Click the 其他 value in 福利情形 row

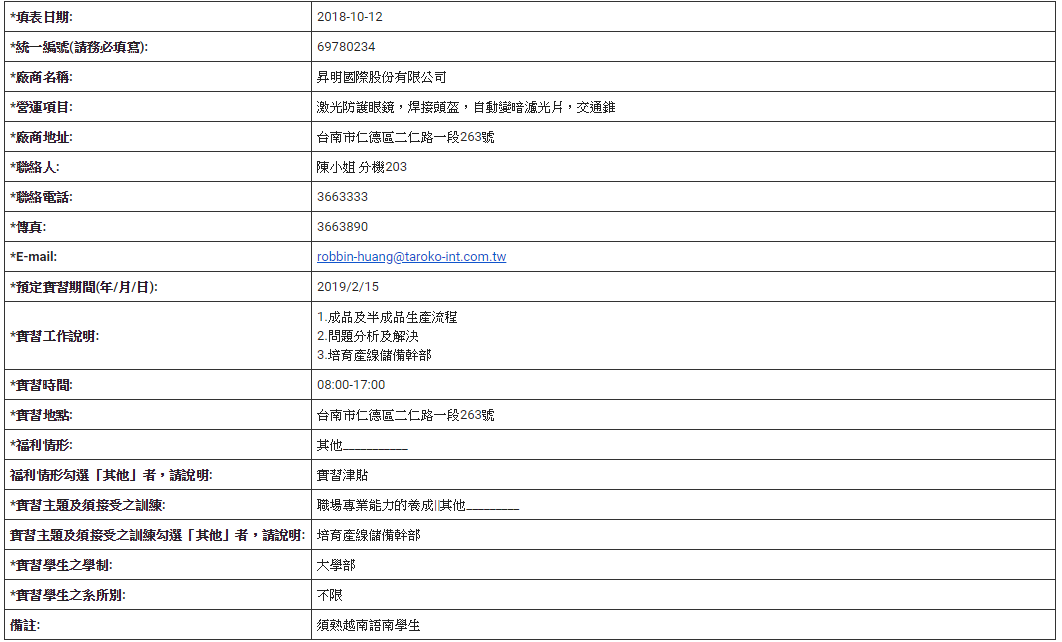[362, 445]
